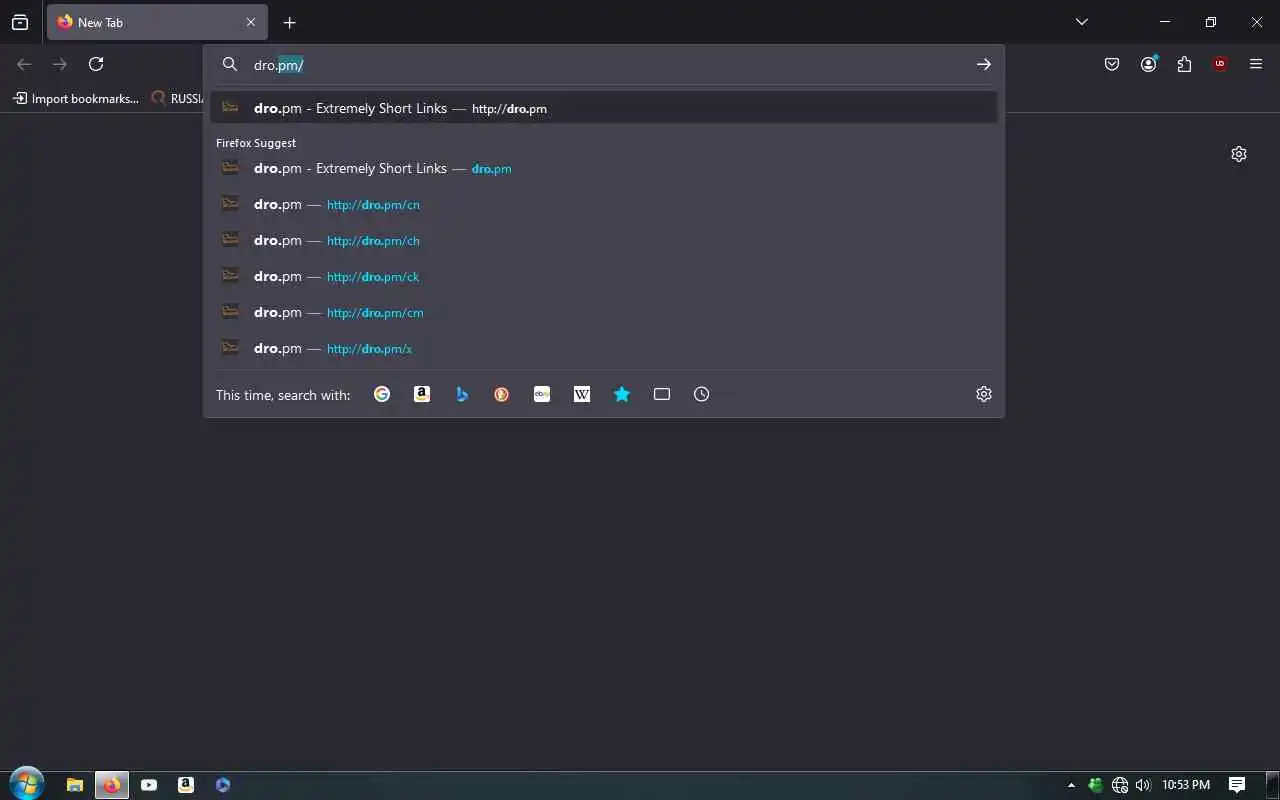Personalize New Tab with gear icon

click(1239, 154)
